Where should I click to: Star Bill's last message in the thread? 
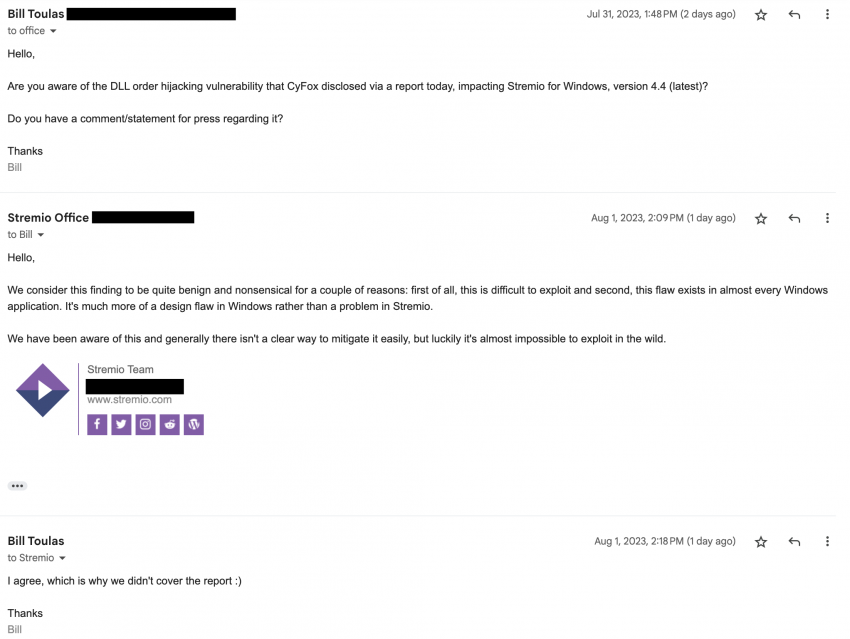pyautogui.click(x=760, y=541)
